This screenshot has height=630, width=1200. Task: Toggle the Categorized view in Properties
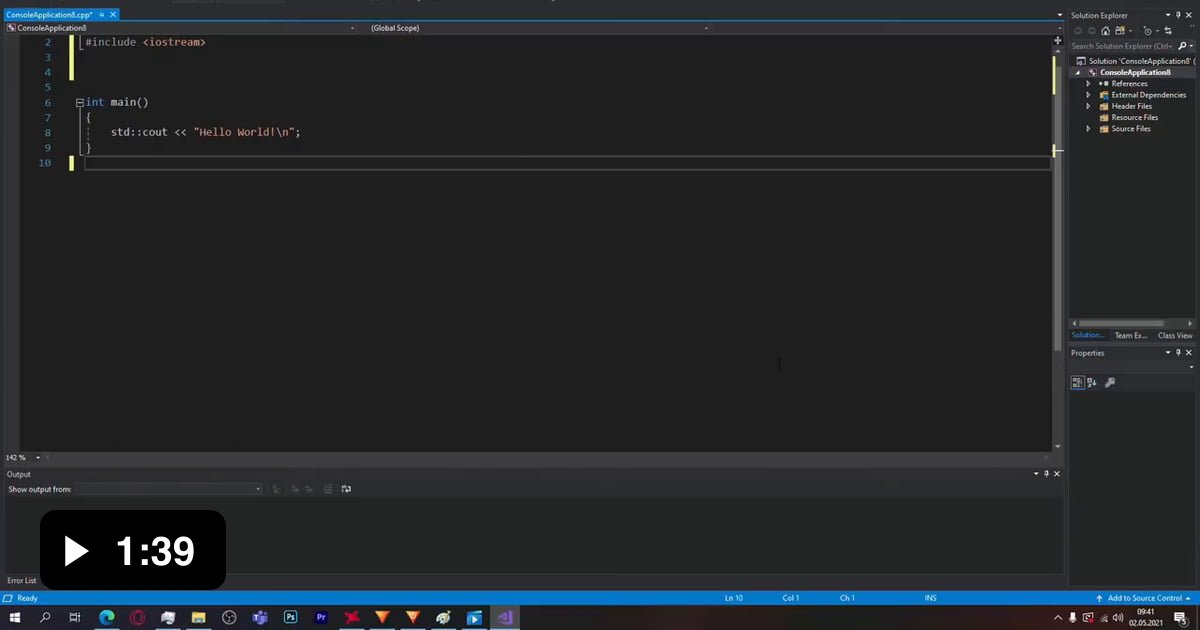1077,382
